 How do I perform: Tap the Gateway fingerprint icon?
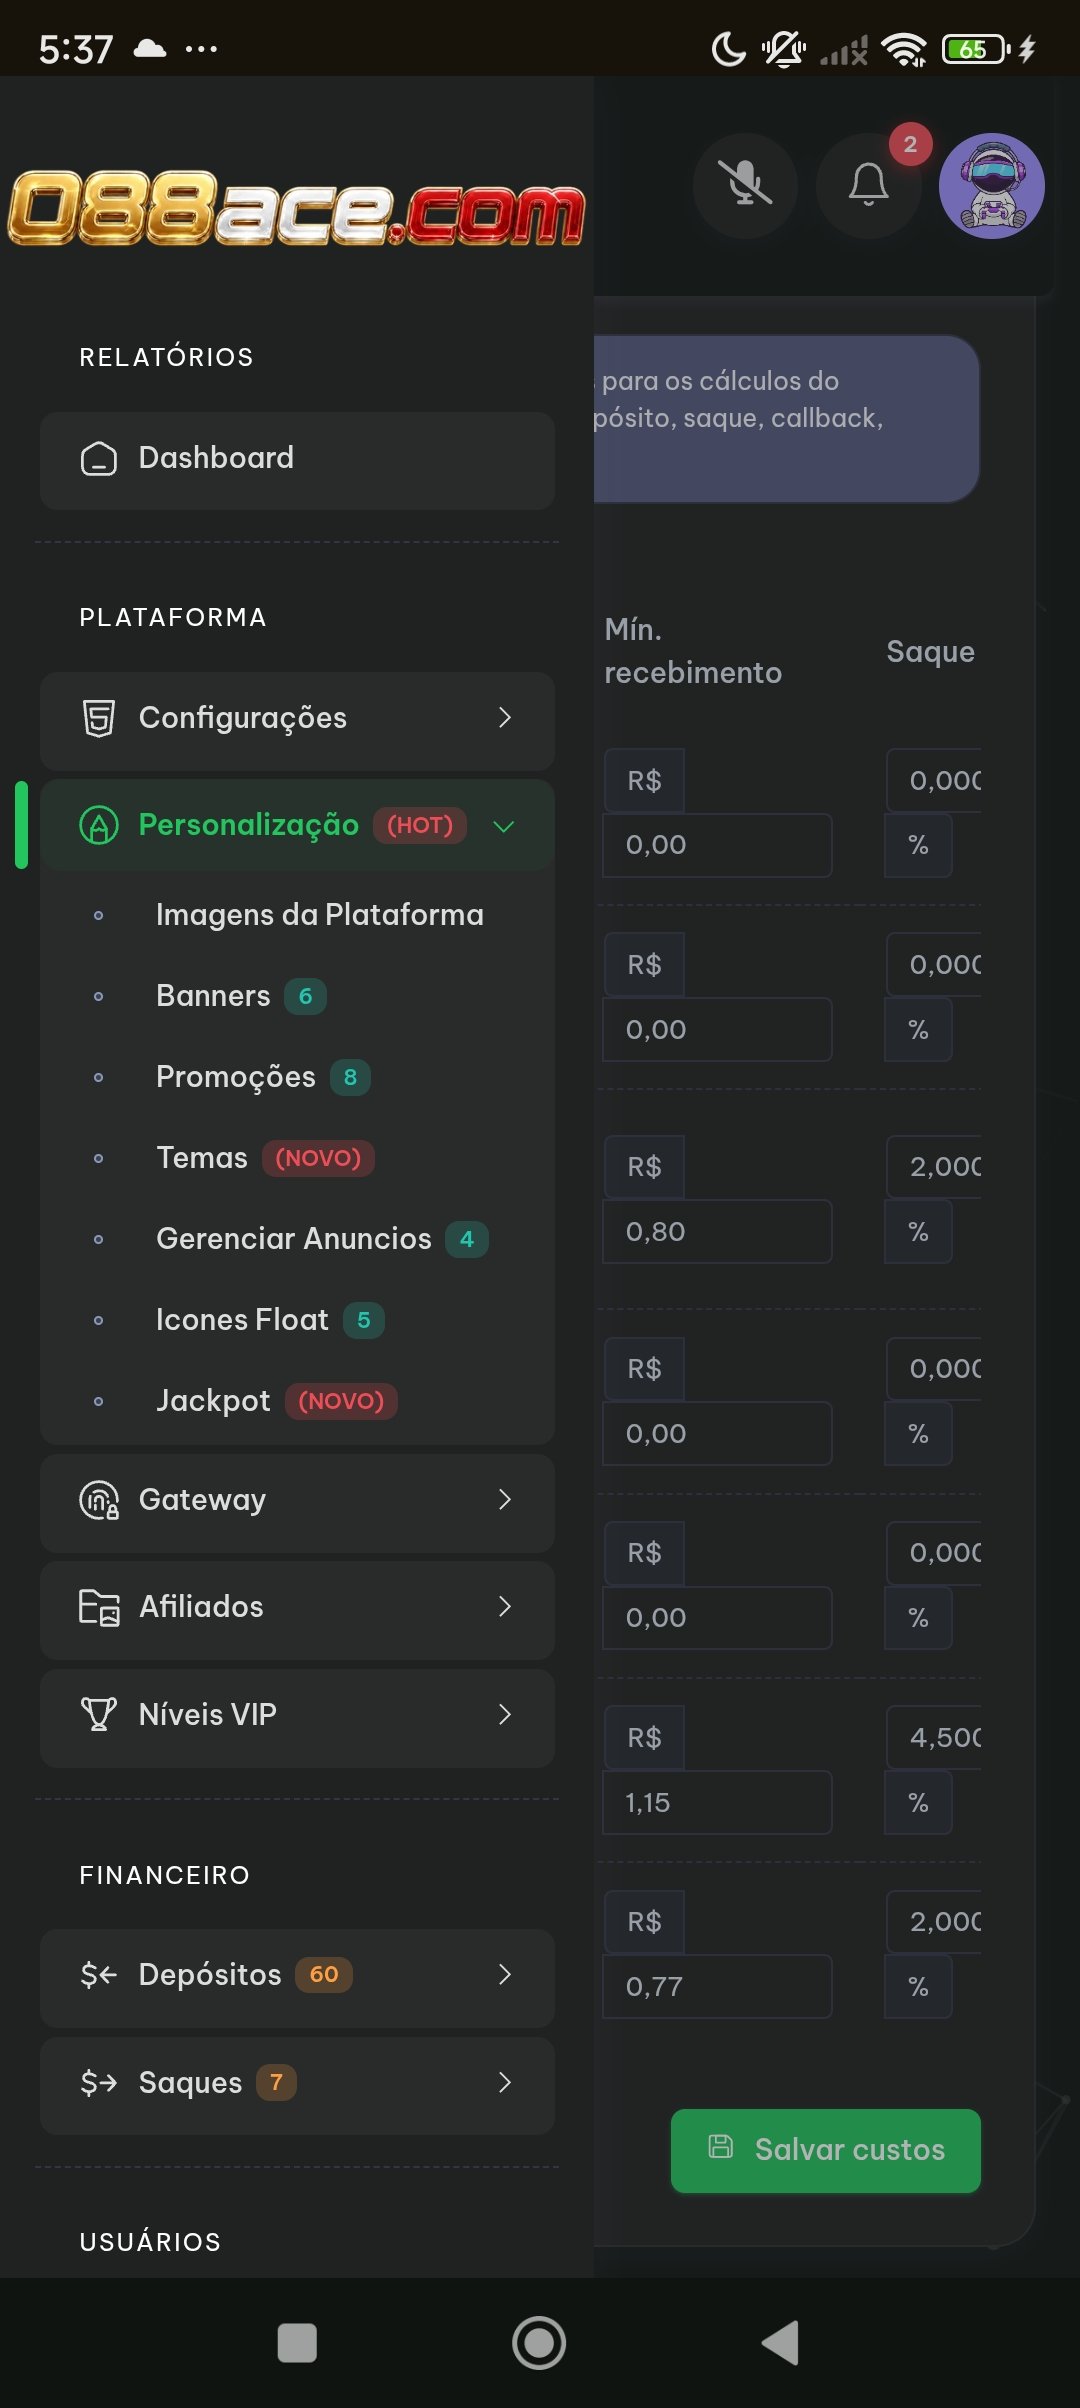(x=98, y=1500)
